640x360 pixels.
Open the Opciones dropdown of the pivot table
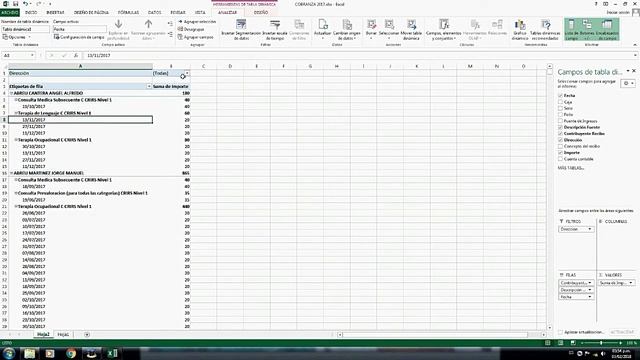tap(17, 37)
